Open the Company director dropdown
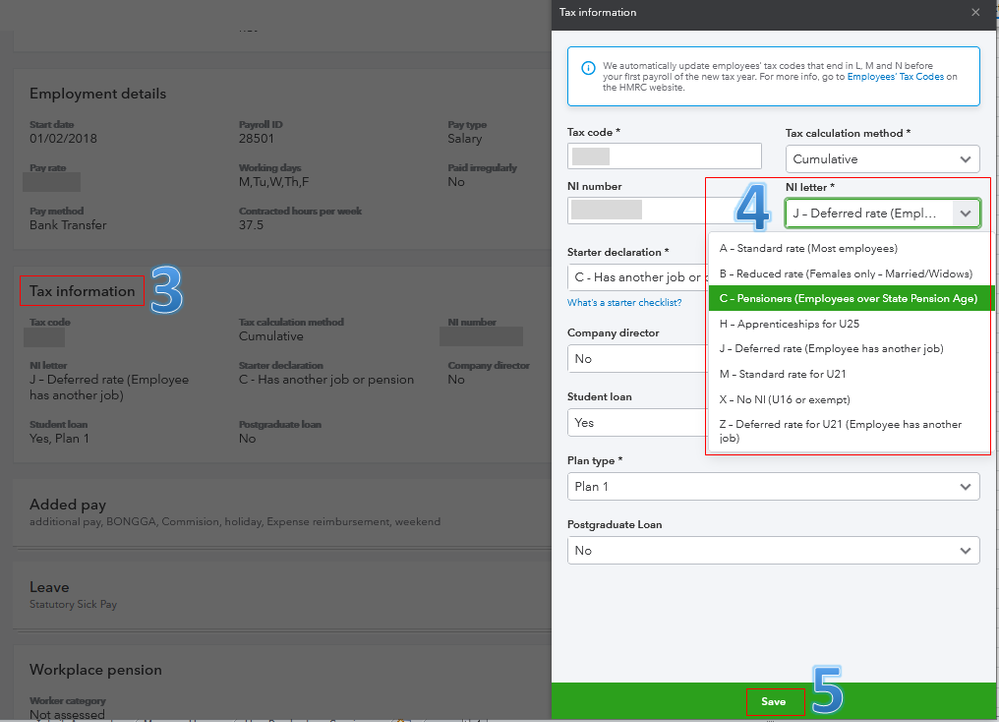The width and height of the screenshot is (999, 722). tap(637, 359)
